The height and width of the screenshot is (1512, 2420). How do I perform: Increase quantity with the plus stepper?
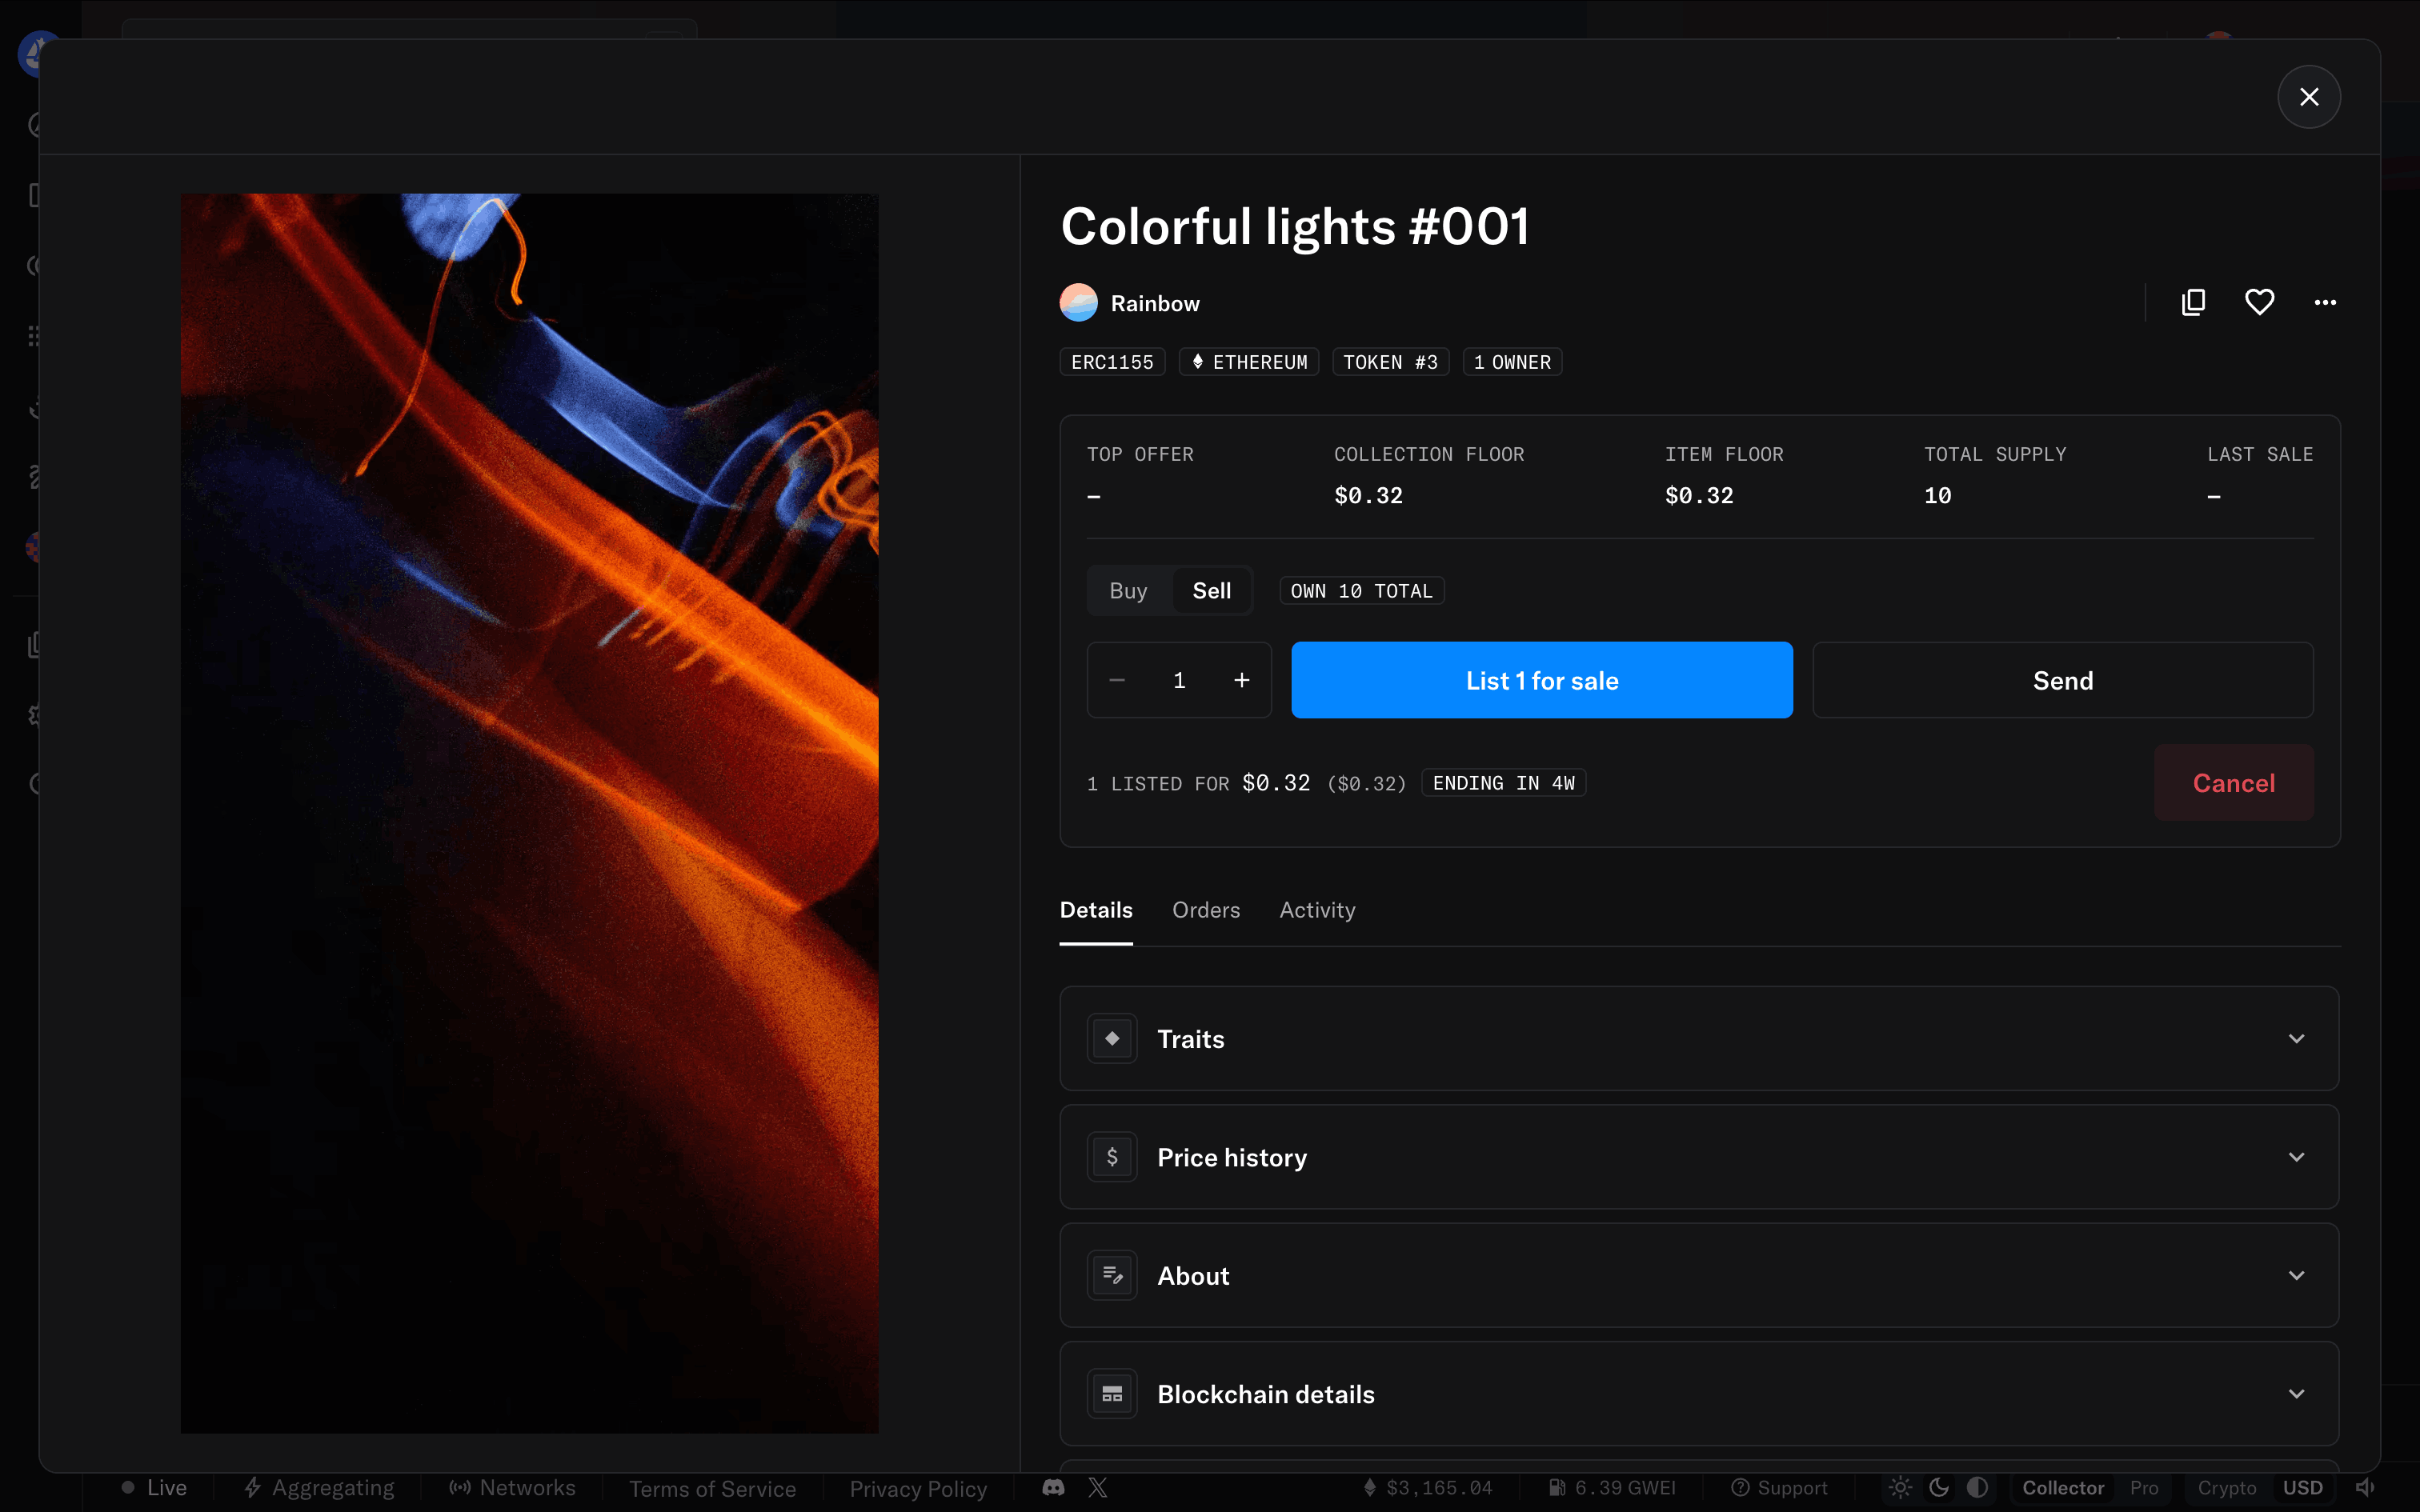coord(1242,680)
